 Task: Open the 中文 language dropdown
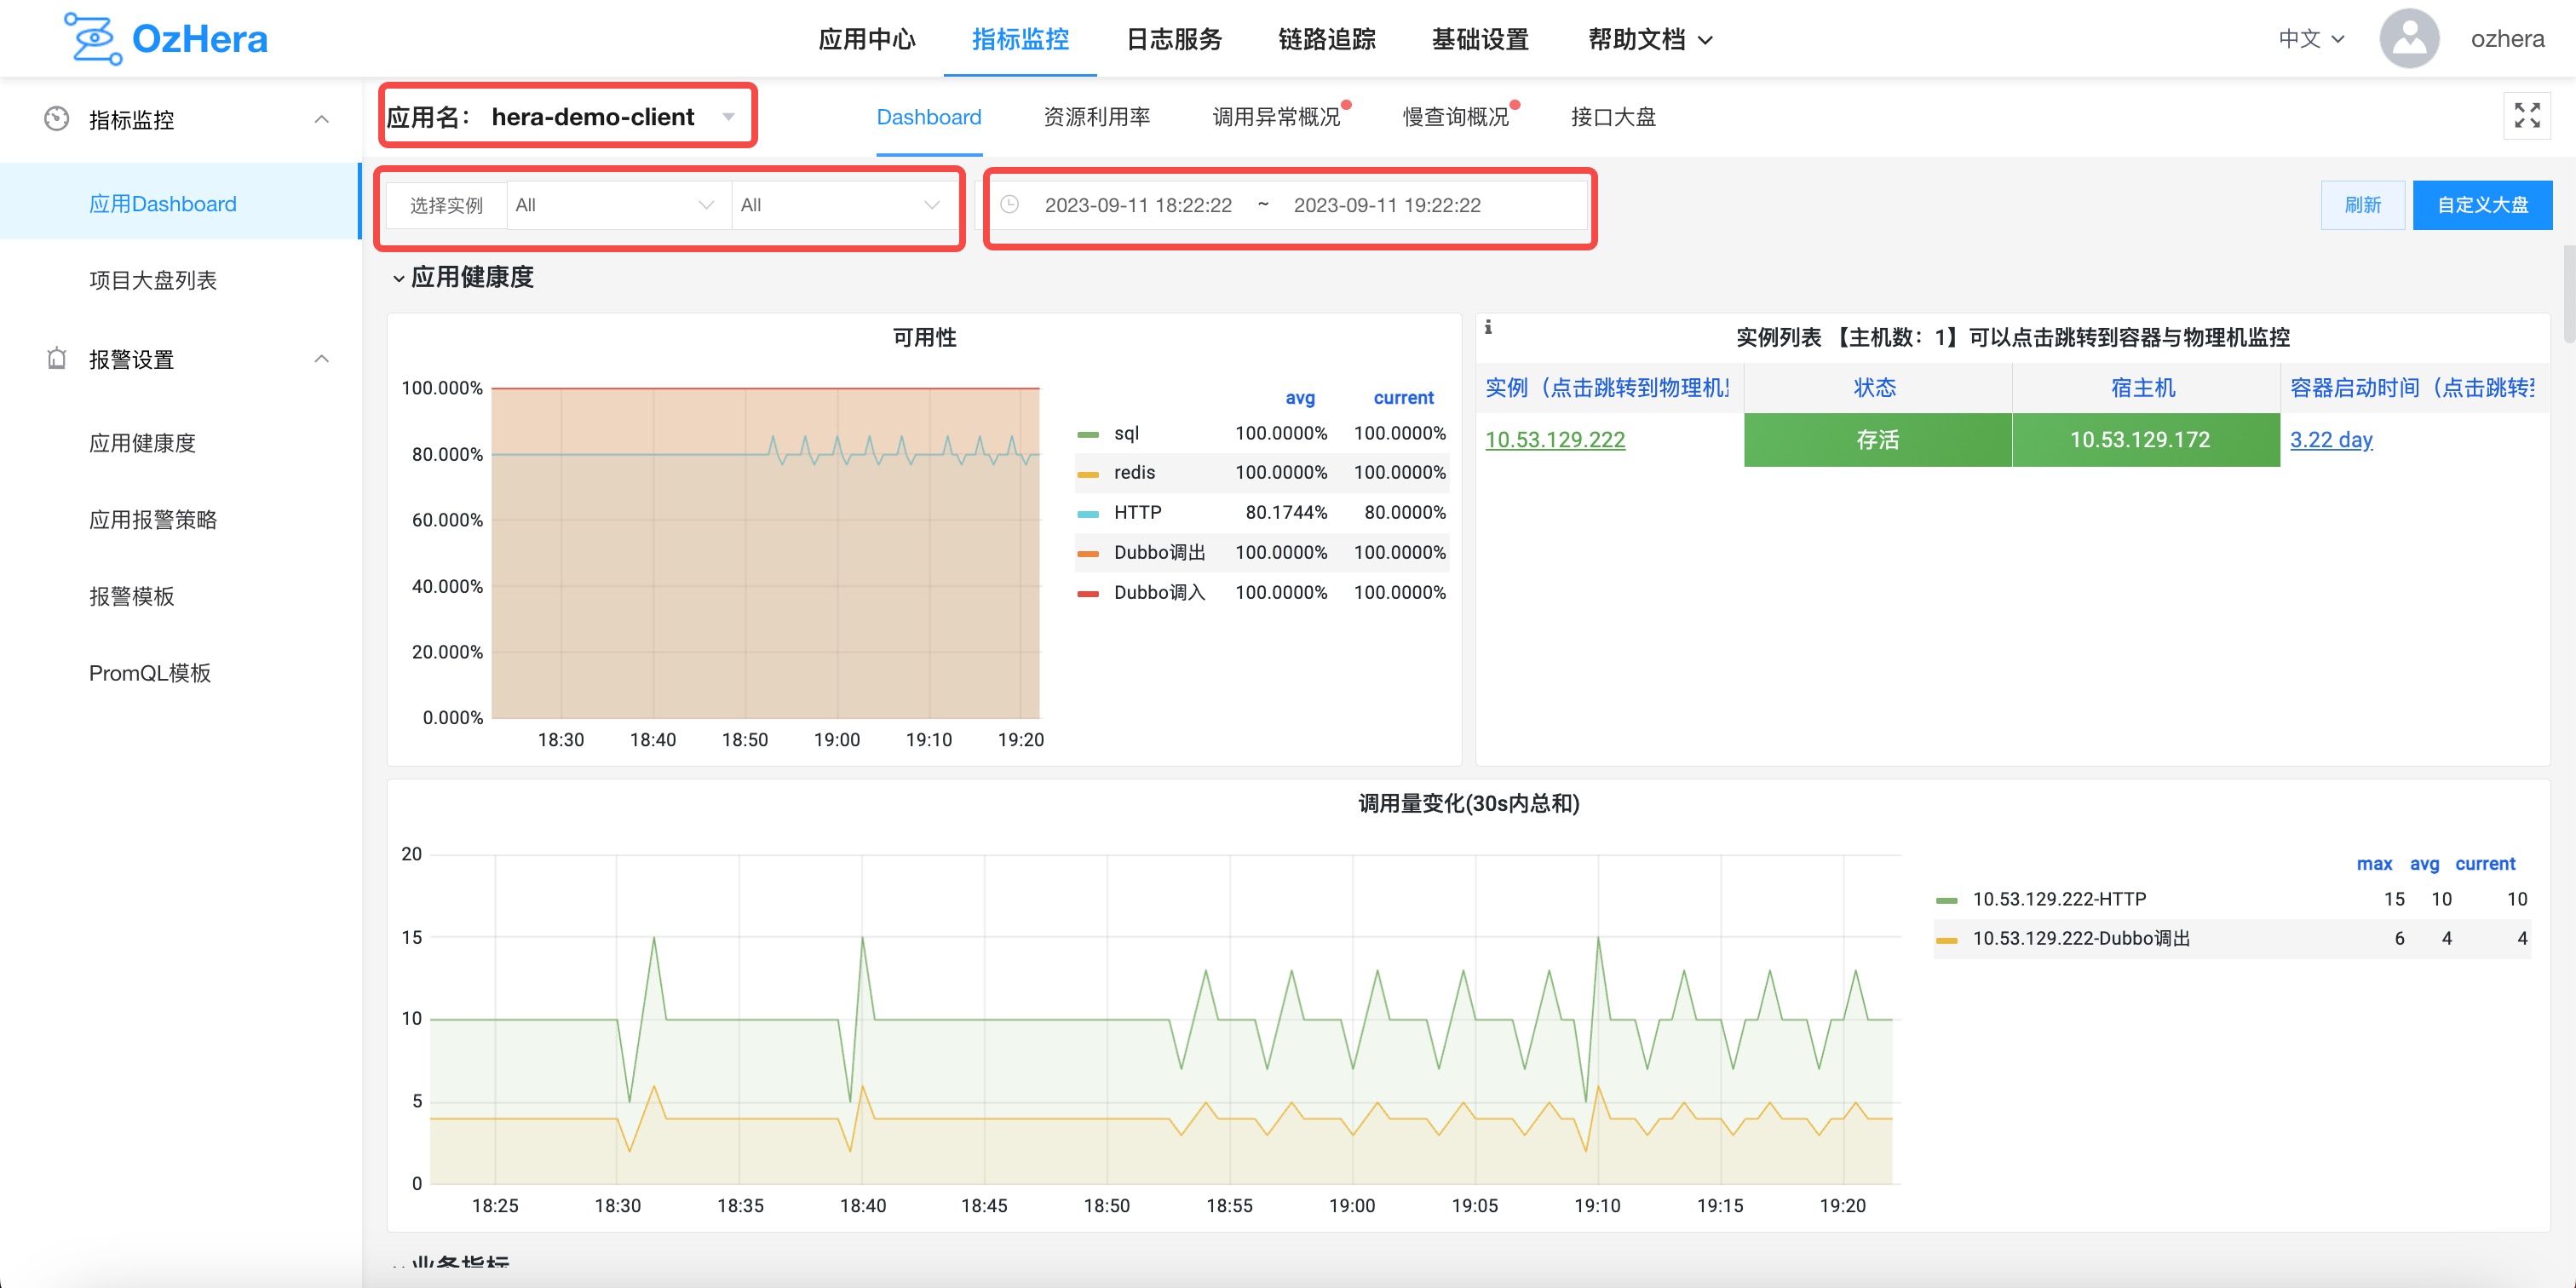coord(2310,39)
